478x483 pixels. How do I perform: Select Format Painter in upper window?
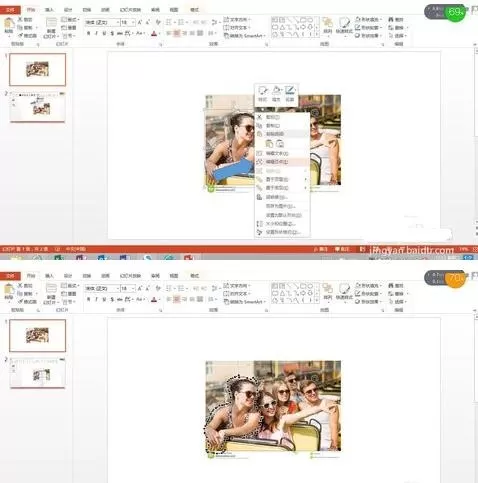pos(28,36)
